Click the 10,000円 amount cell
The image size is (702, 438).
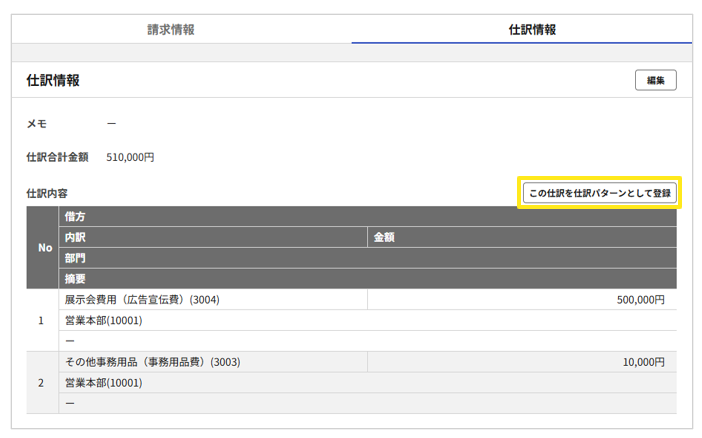[522, 362]
